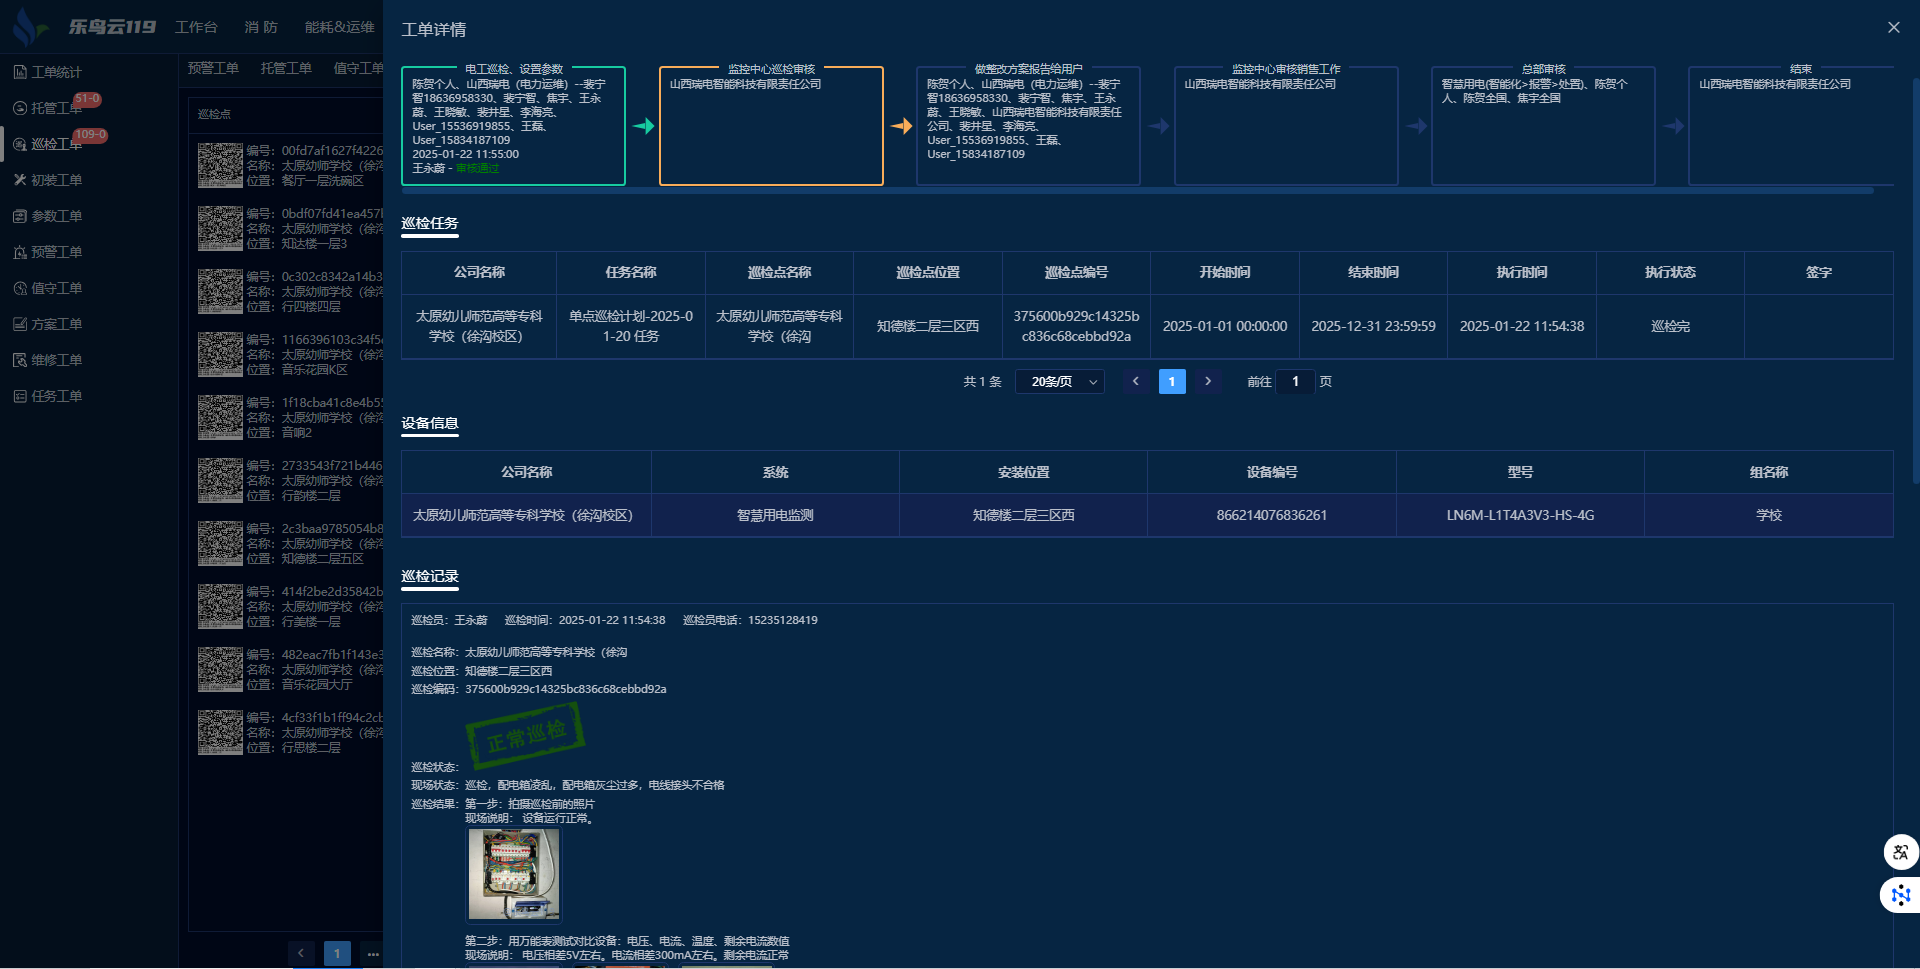Click the 任务工单 sidebar icon
This screenshot has height=969, width=1920.
pos(20,396)
